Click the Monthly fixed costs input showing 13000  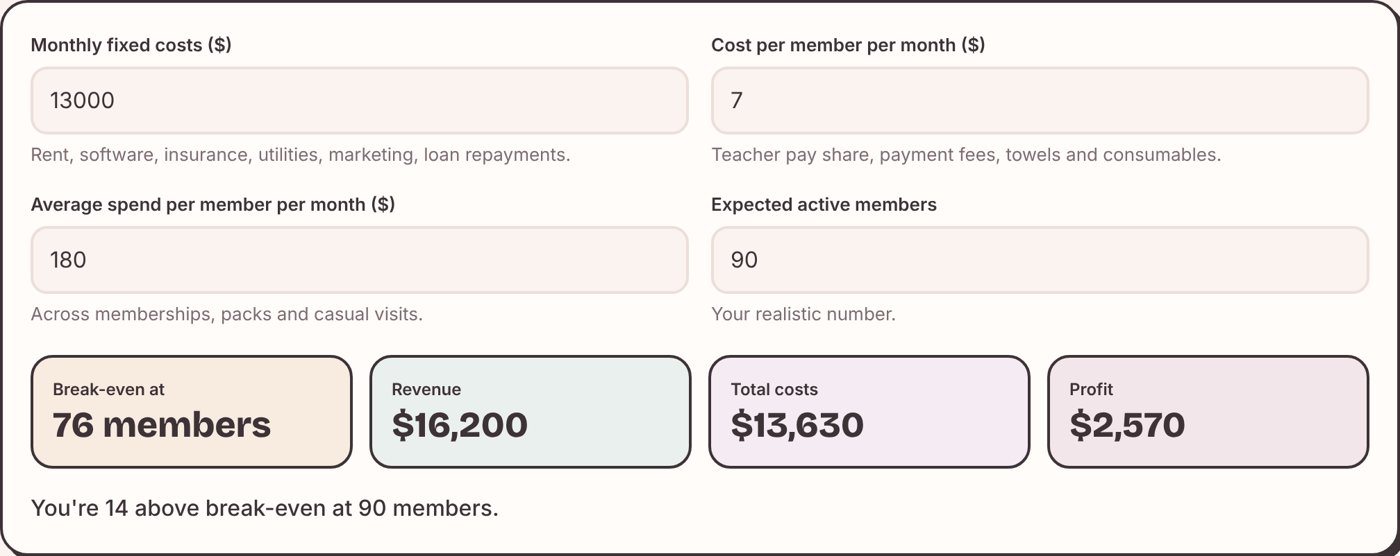(359, 100)
